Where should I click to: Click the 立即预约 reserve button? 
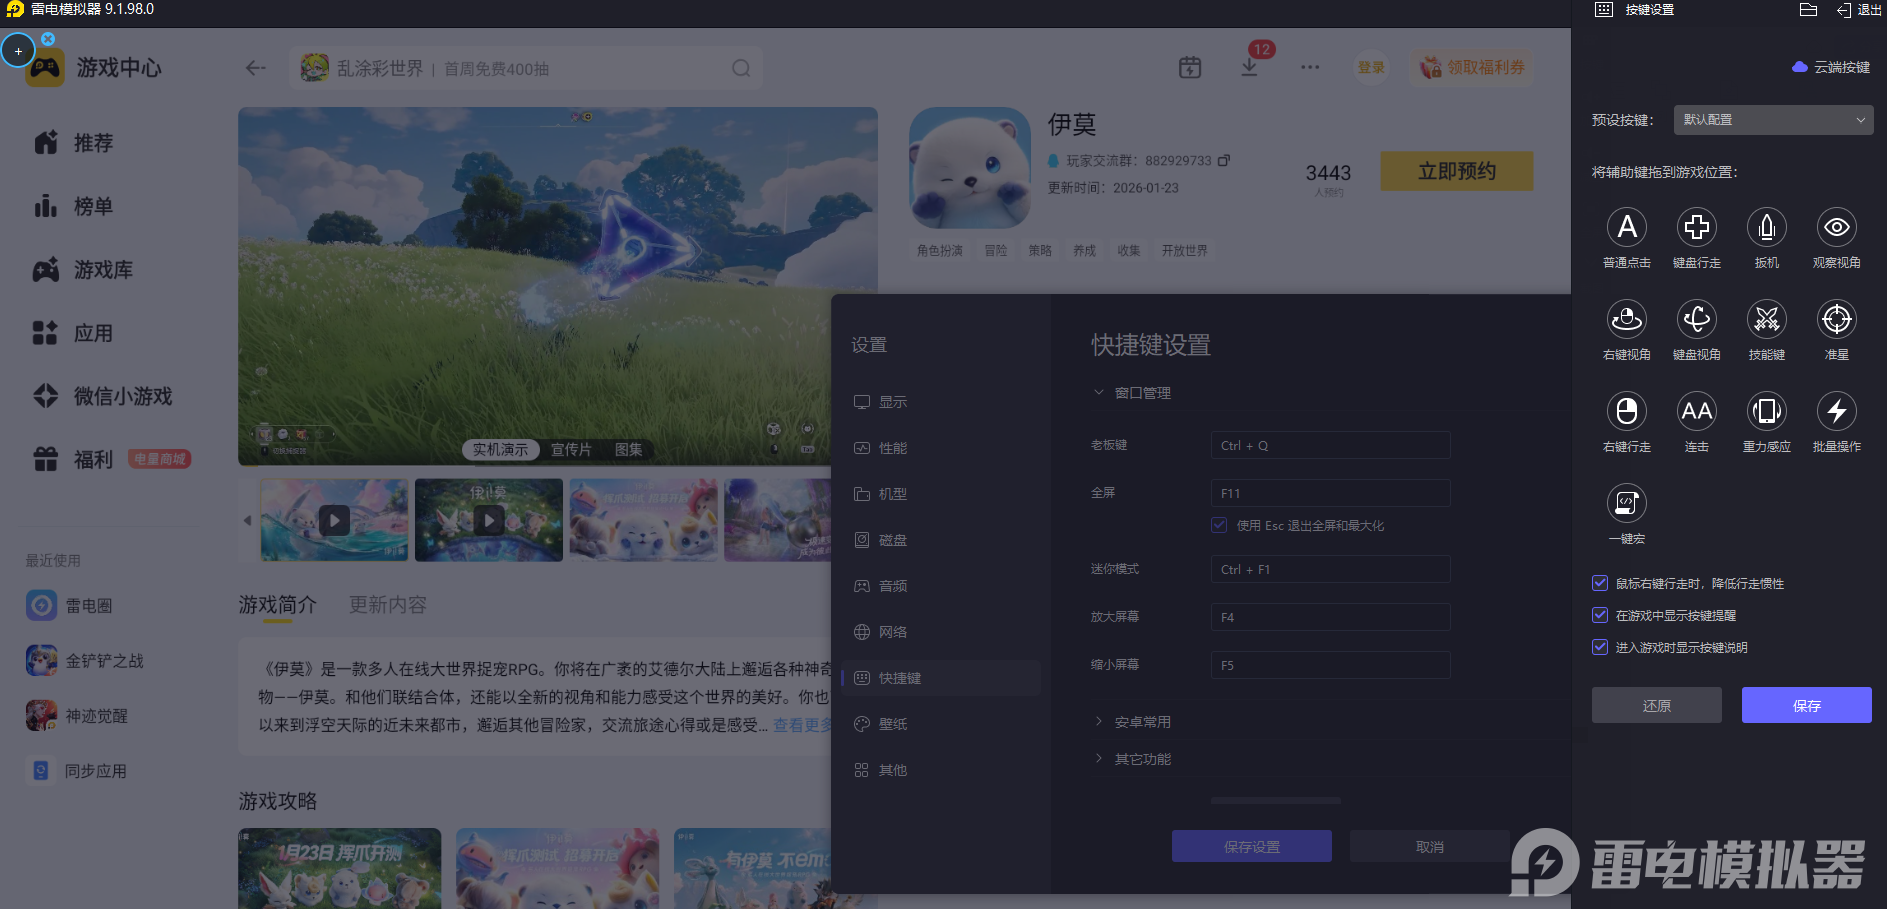click(x=1457, y=171)
